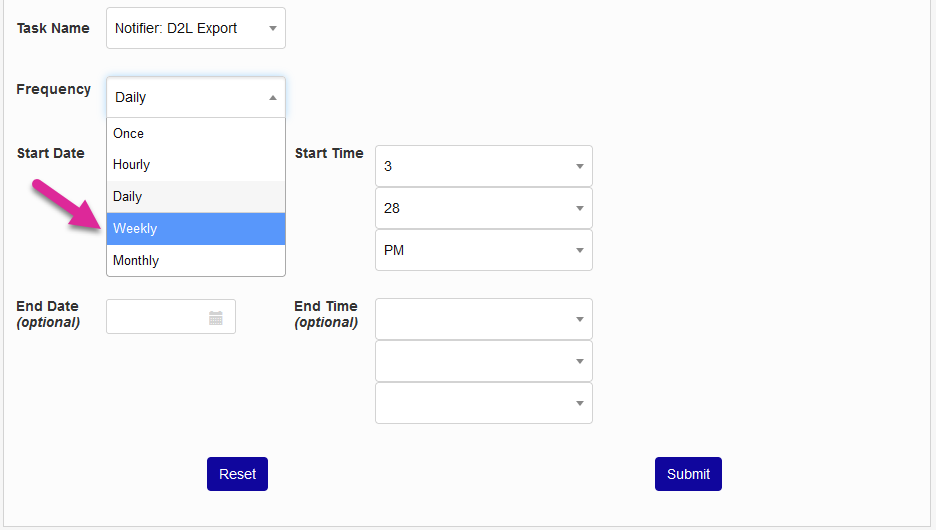Image resolution: width=936 pixels, height=530 pixels.
Task: Select Once from frequency list
Action: click(196, 133)
